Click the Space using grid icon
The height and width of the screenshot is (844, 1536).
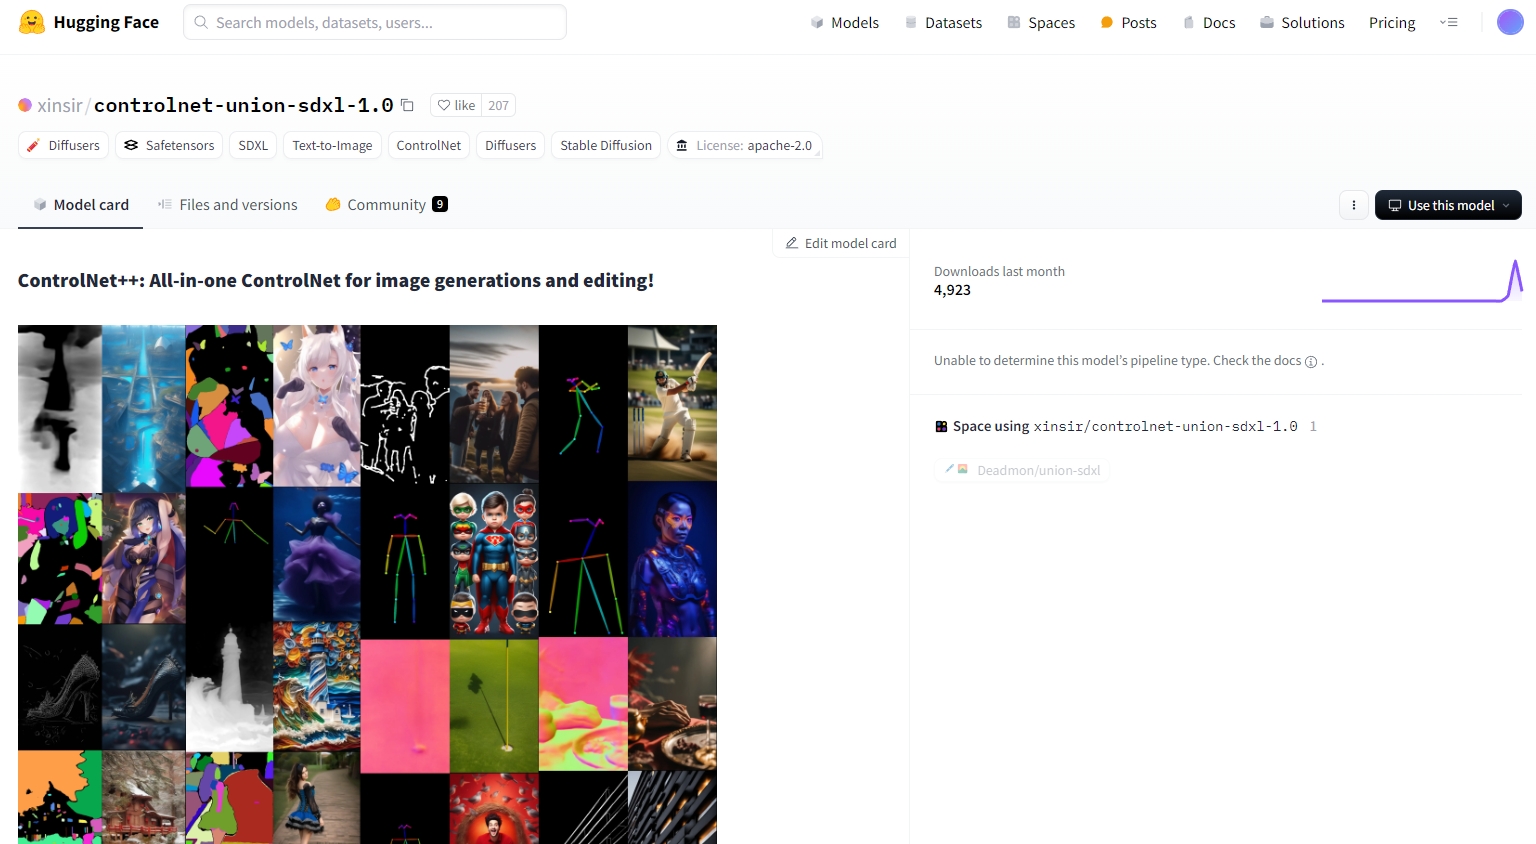(x=941, y=427)
